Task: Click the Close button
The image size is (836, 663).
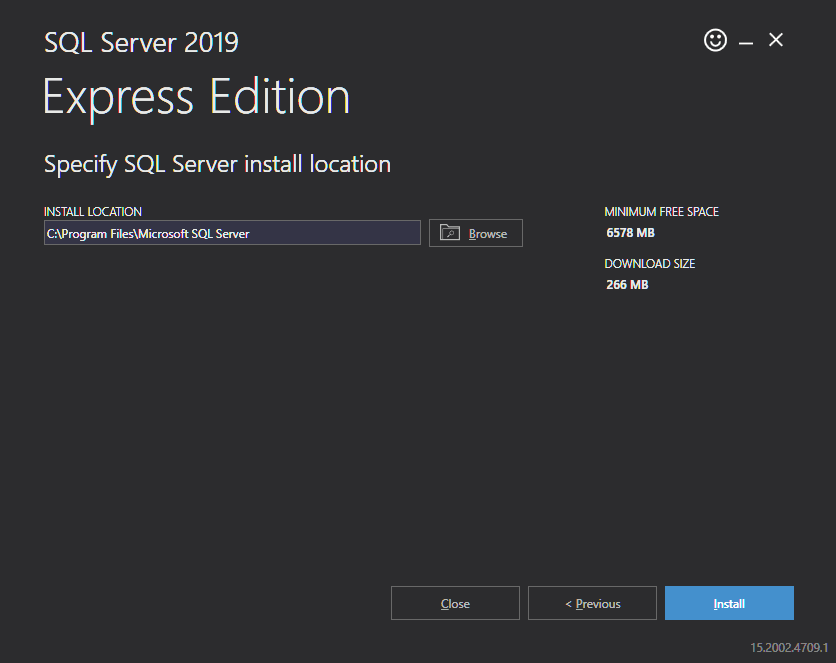Action: tap(455, 603)
